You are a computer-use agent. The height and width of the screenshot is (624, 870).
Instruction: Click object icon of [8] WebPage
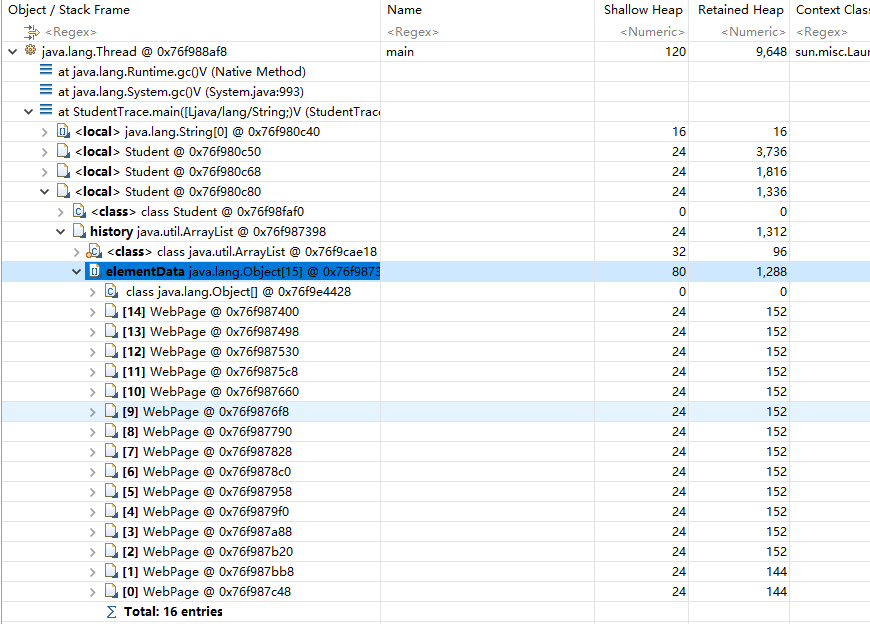click(112, 432)
